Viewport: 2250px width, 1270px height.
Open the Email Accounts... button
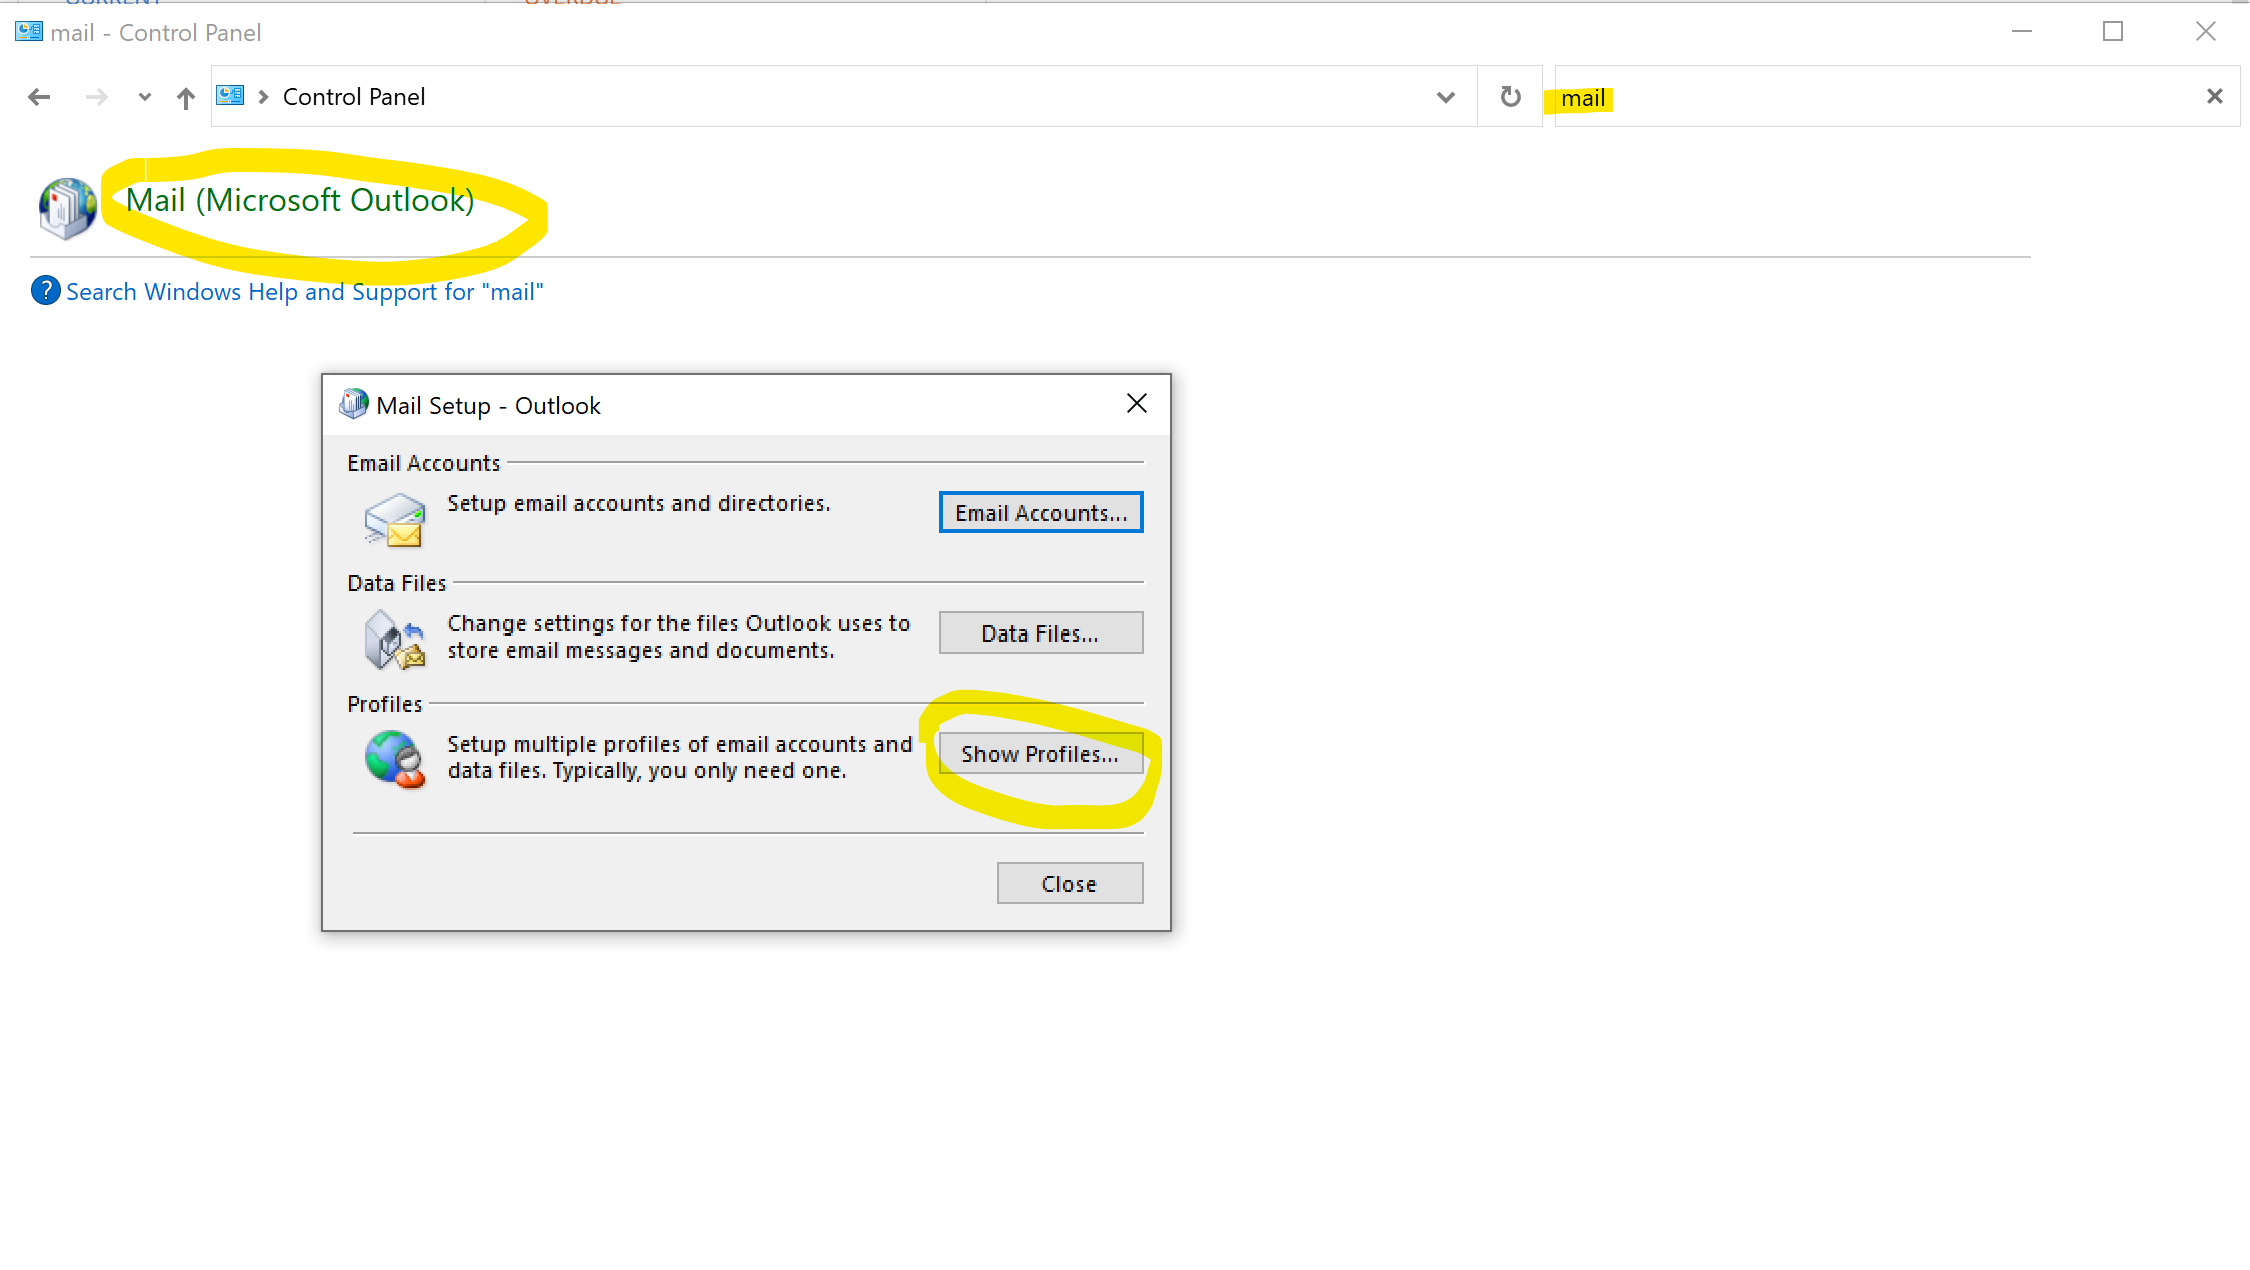(1041, 512)
